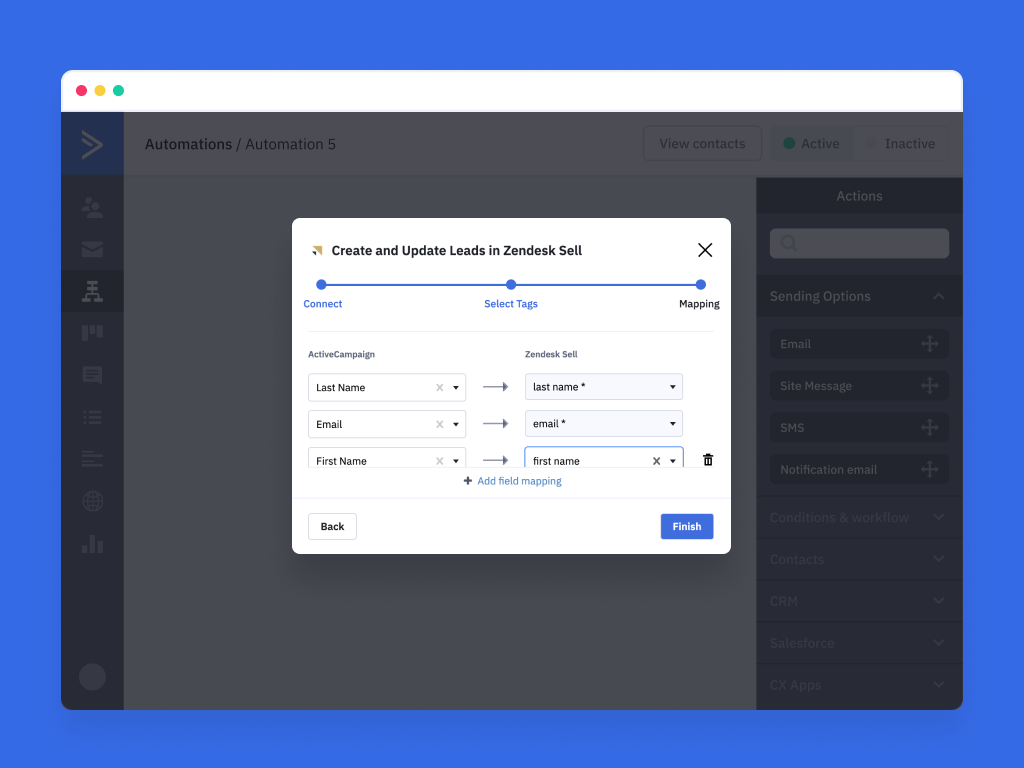Open the last name * Zendesk dropdown

[x=604, y=387]
